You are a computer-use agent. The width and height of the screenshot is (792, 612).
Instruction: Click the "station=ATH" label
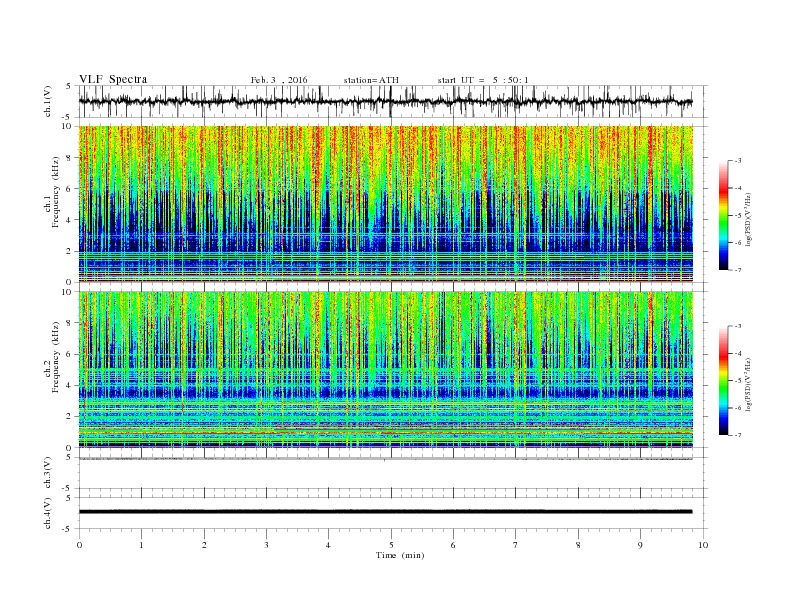click(x=371, y=80)
